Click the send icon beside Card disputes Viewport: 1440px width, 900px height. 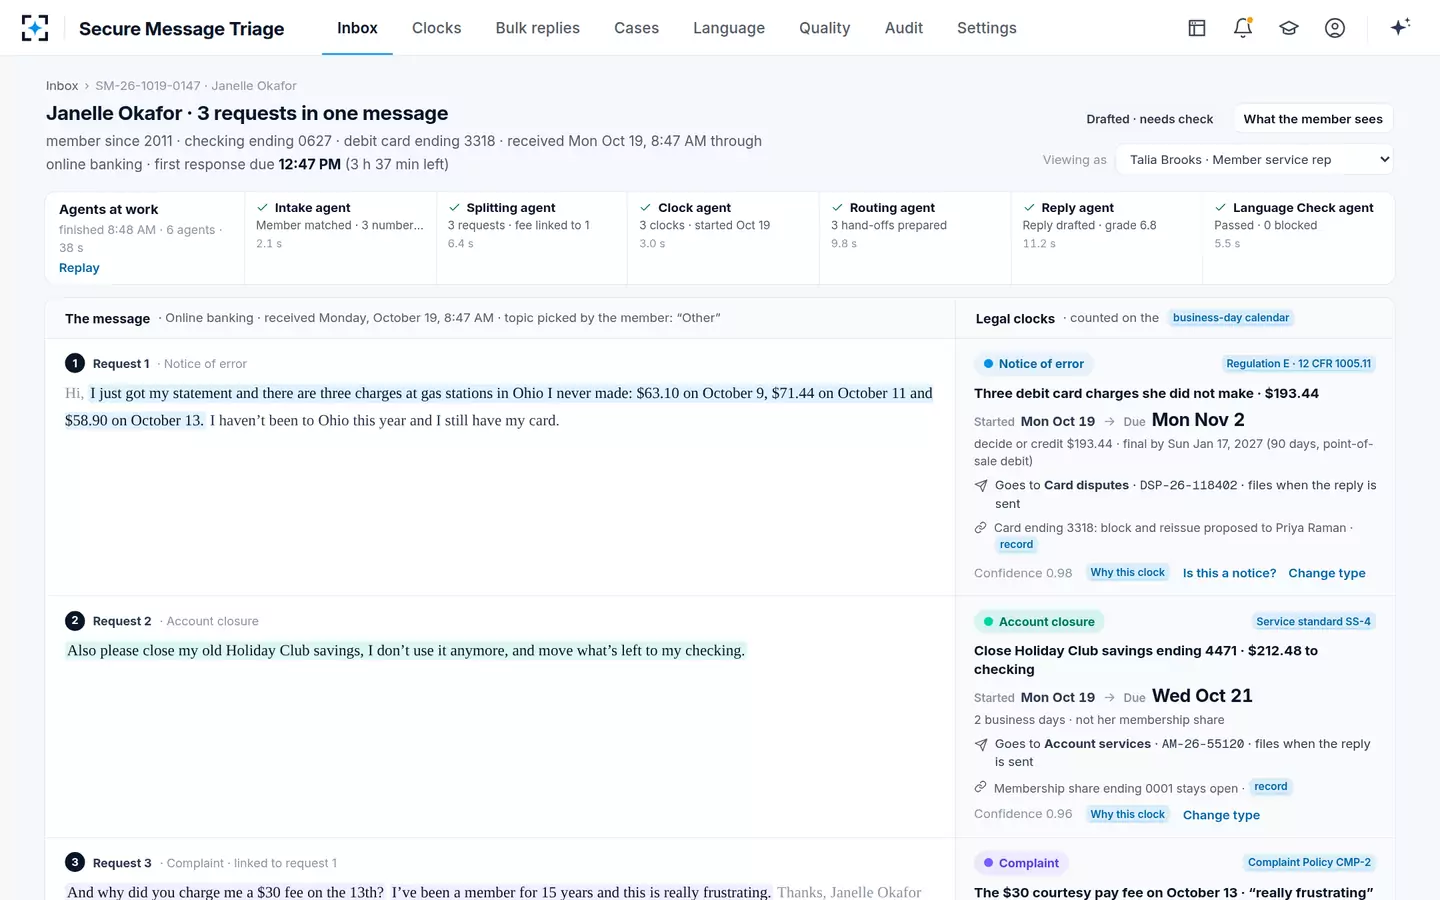tap(981, 486)
